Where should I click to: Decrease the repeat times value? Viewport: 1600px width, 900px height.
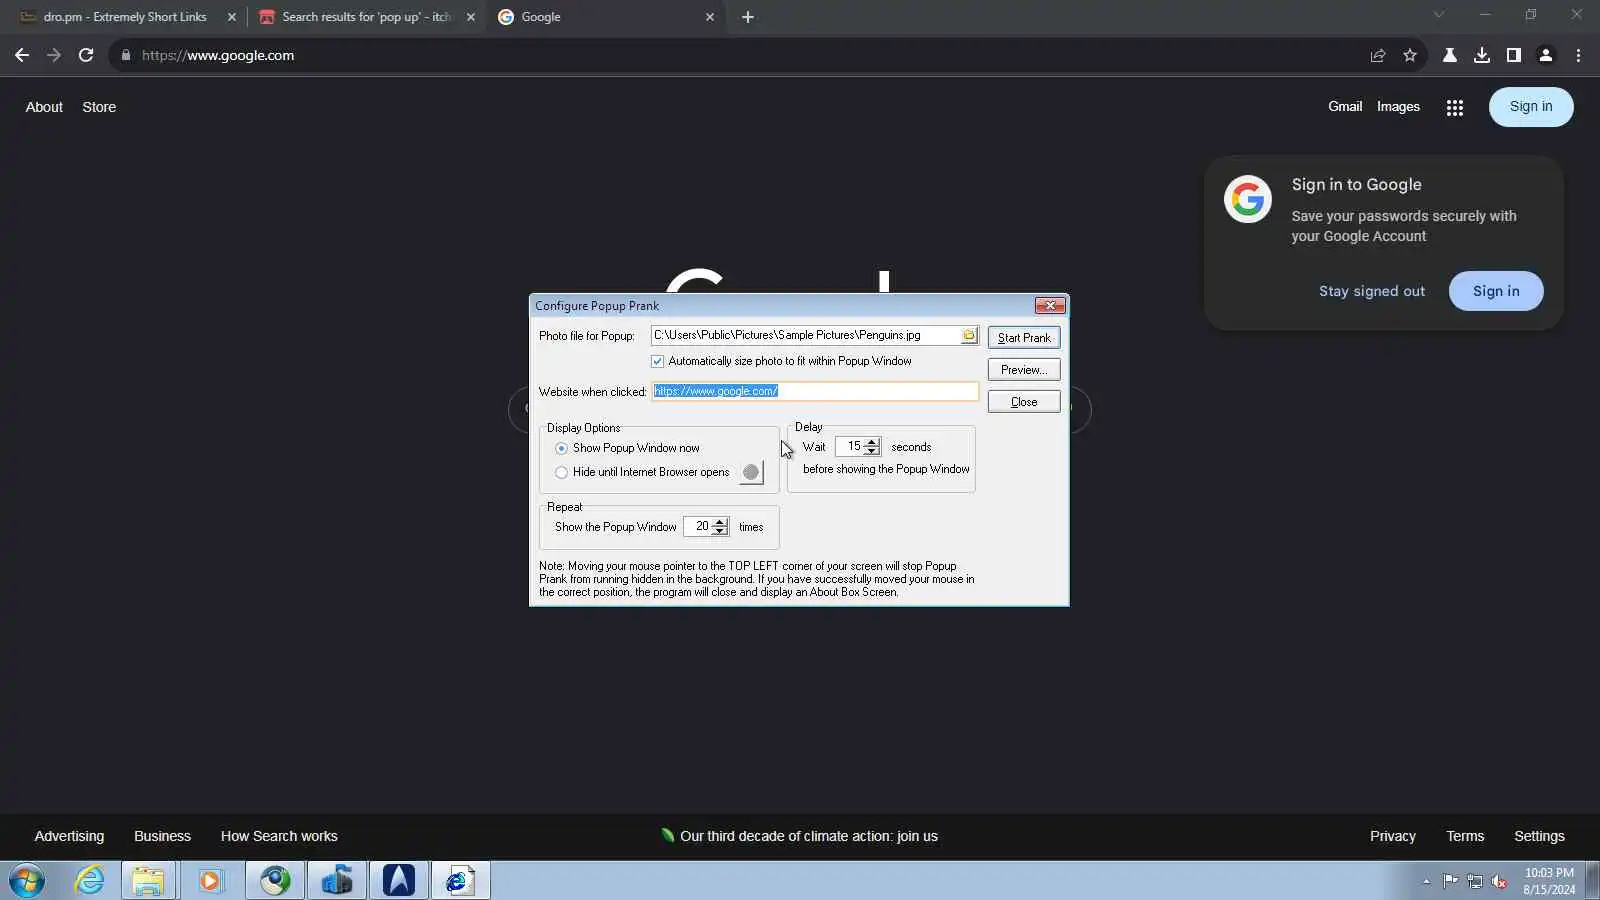pos(720,531)
